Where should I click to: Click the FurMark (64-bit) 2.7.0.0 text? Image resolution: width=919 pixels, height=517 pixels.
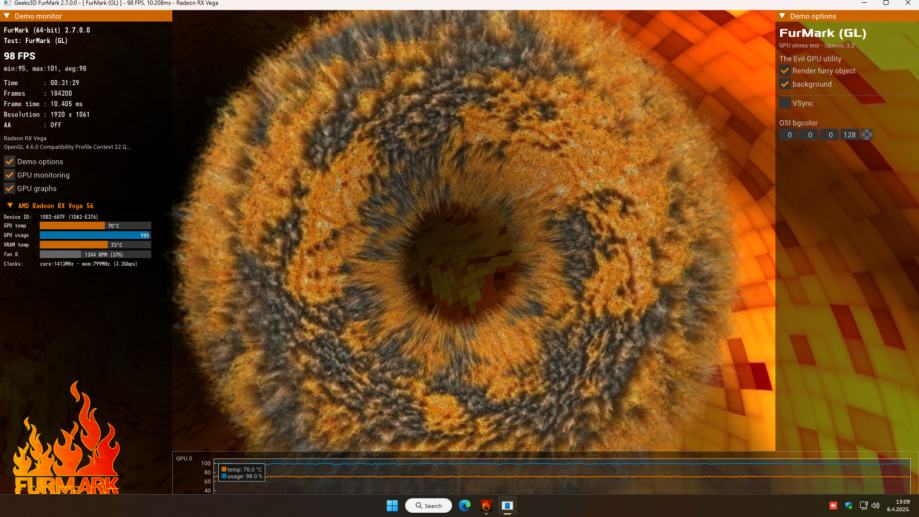coord(47,30)
